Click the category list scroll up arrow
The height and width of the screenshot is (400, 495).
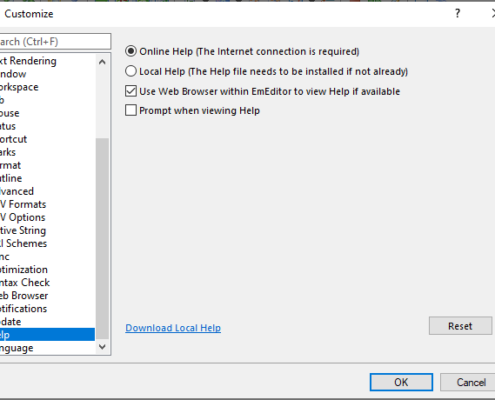102,62
